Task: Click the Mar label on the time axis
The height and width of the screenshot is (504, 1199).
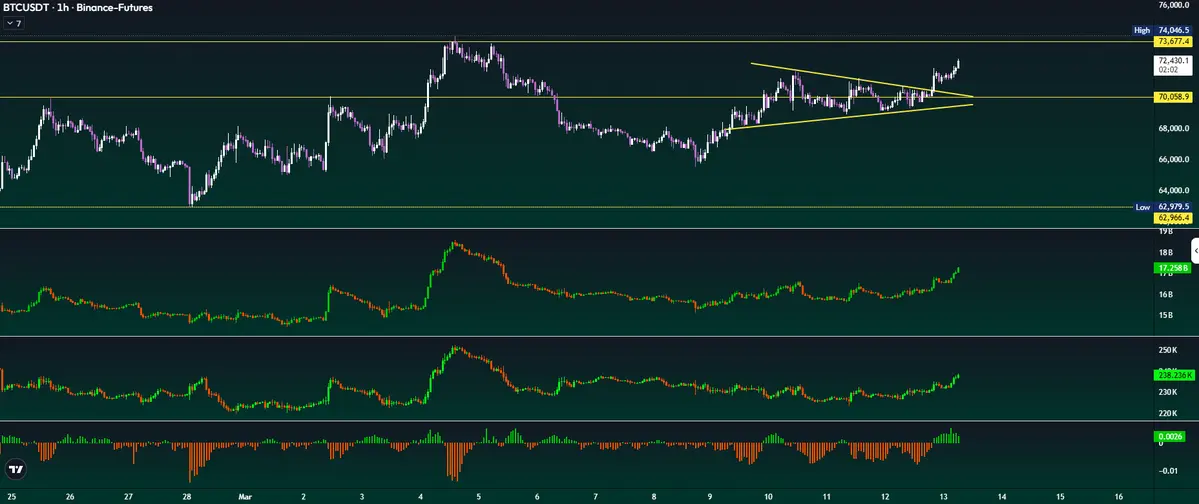Action: (x=245, y=496)
